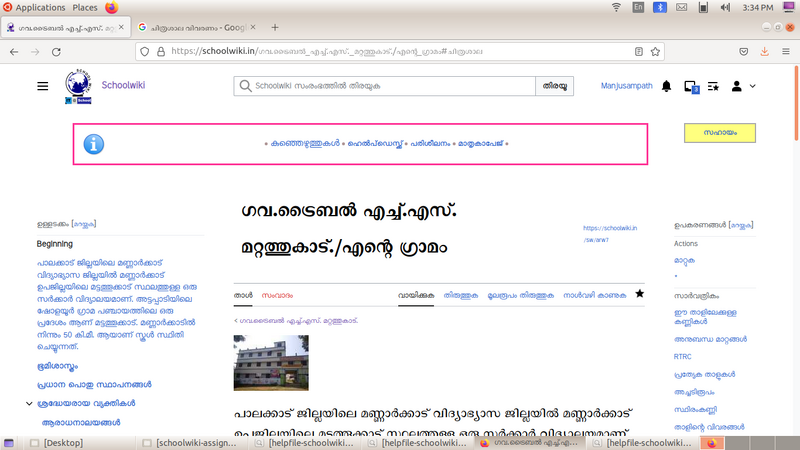The height and width of the screenshot is (450, 800).
Task: Open the മൂലരൂപം തിരുത്തുക source edit tab
Action: tap(520, 295)
